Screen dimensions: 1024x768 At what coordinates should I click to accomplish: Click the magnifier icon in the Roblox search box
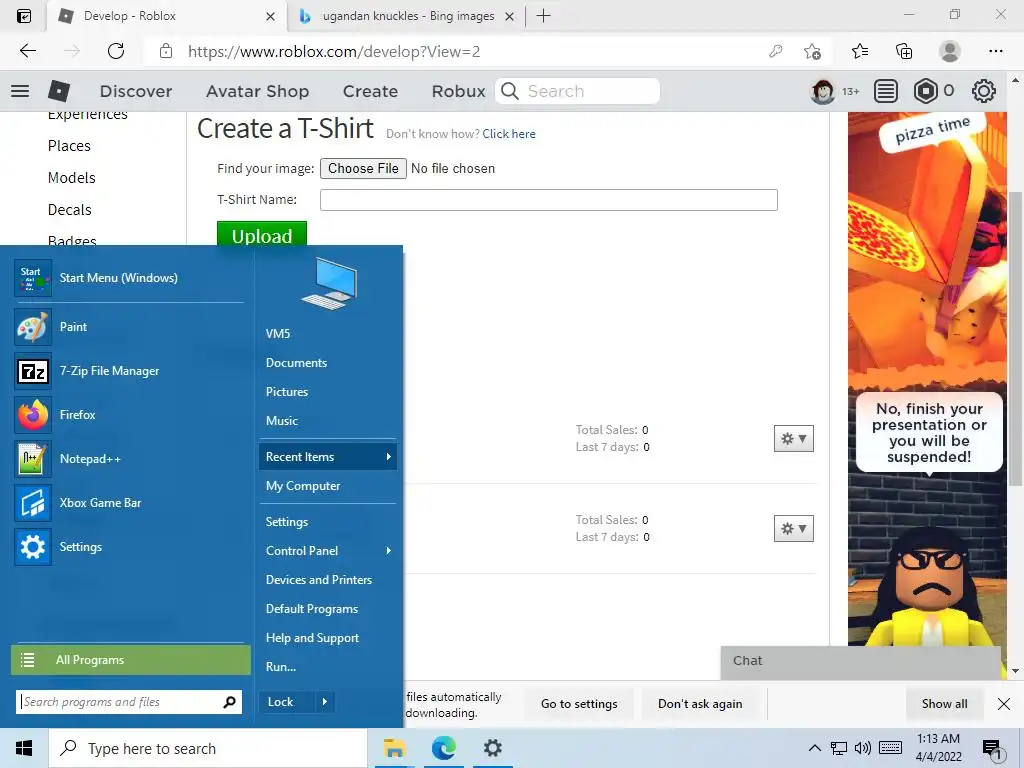510,91
